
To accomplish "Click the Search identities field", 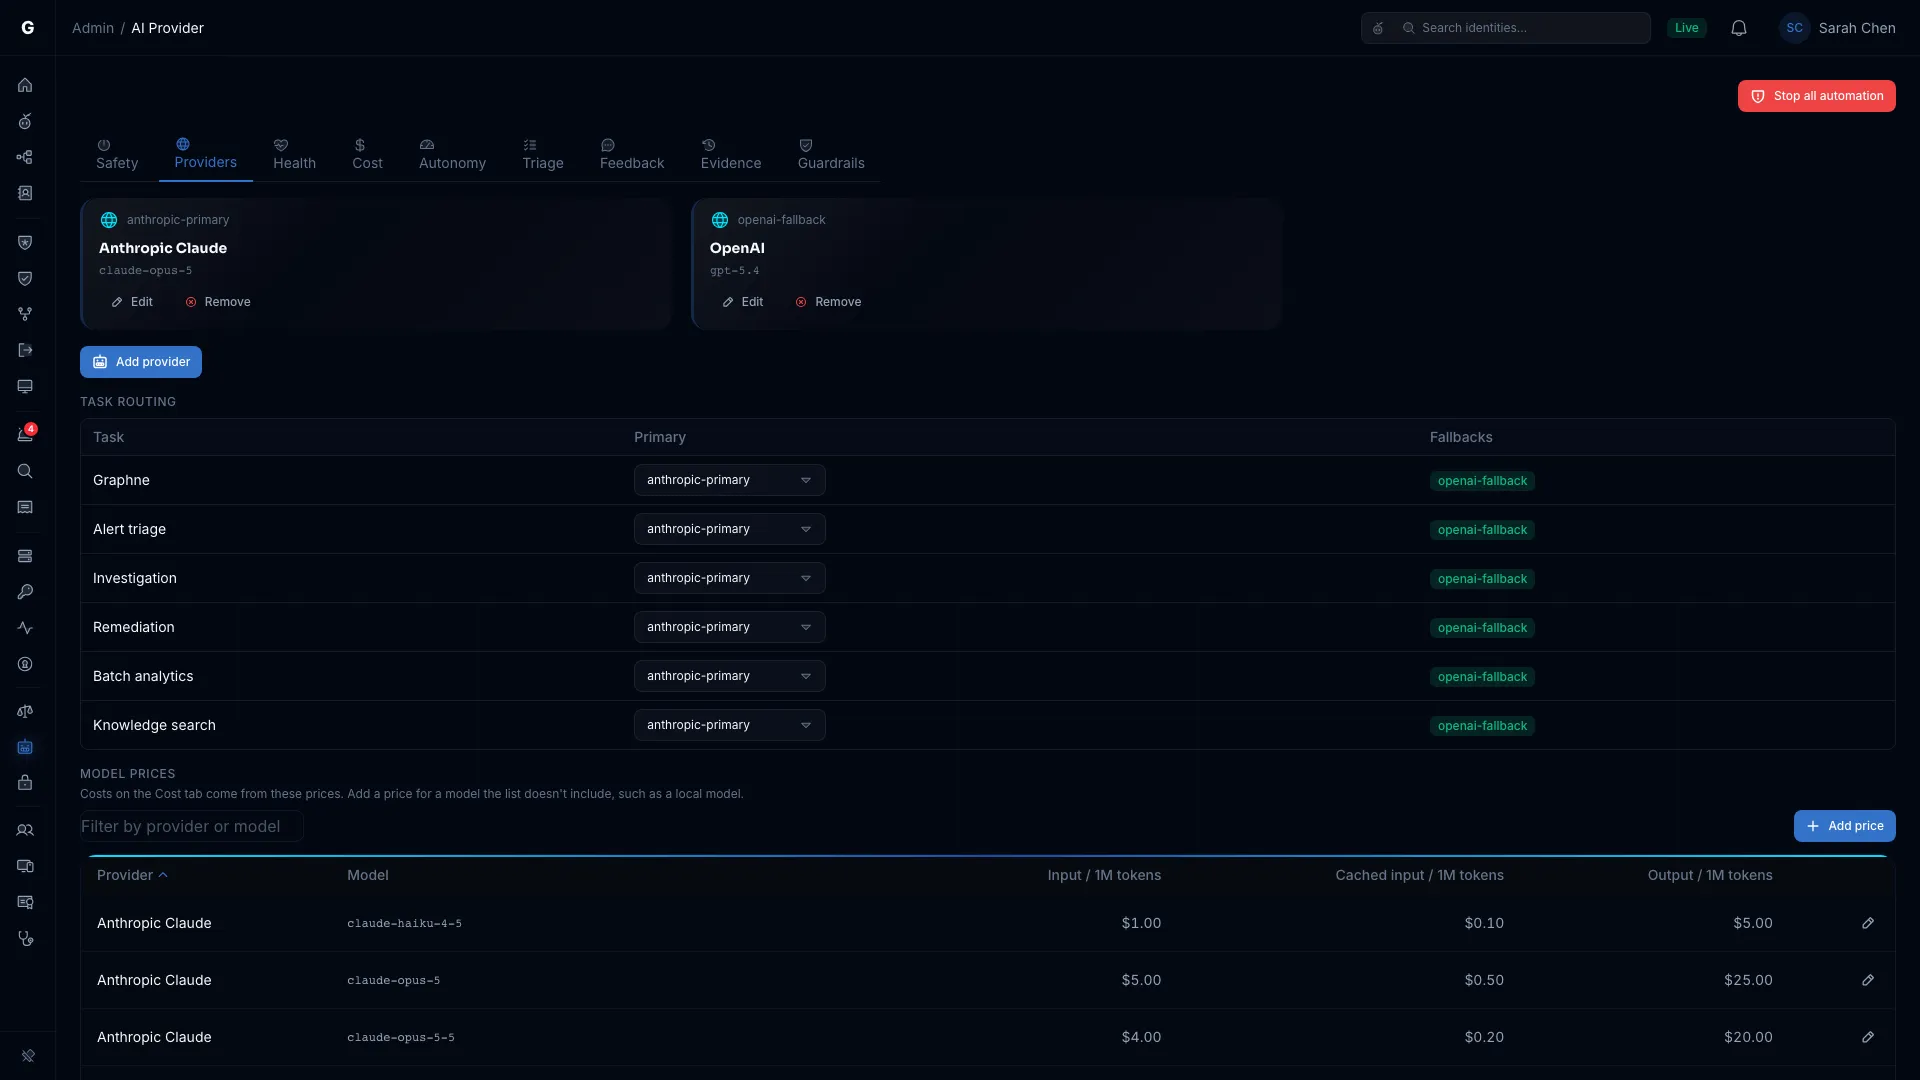I will (1505, 28).
